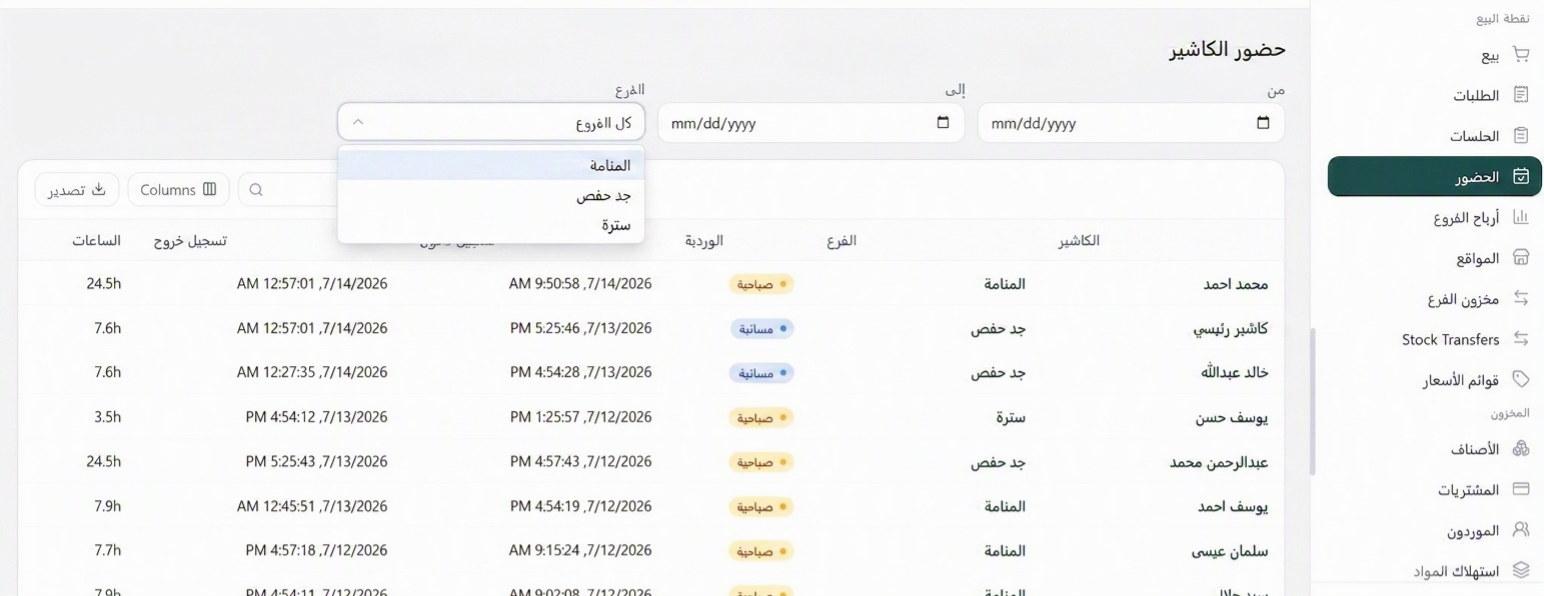Image resolution: width=1544 pixels, height=596 pixels.
Task: Click حضور الكاشير page heading
Action: [x=1227, y=49]
